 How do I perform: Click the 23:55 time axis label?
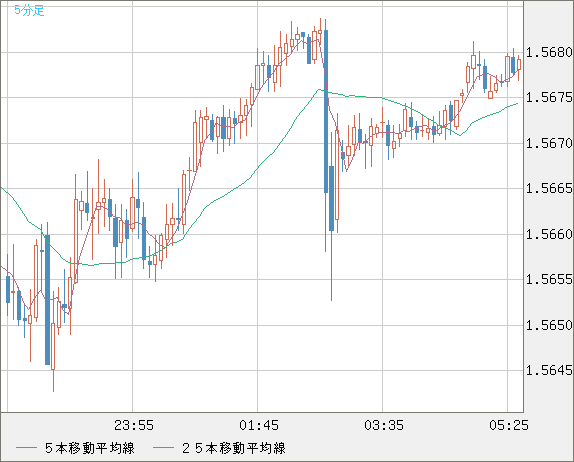[x=134, y=425]
